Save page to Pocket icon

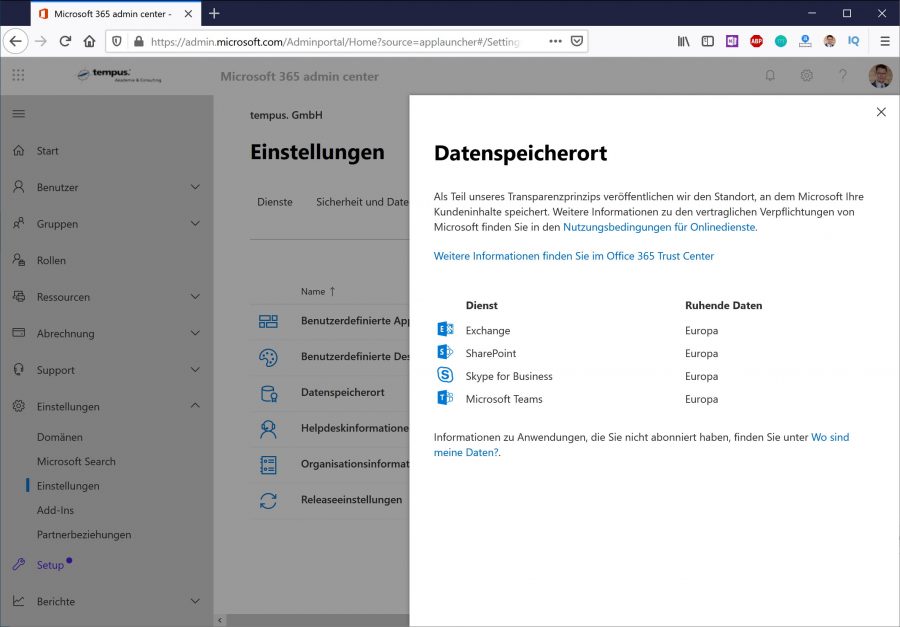(577, 41)
